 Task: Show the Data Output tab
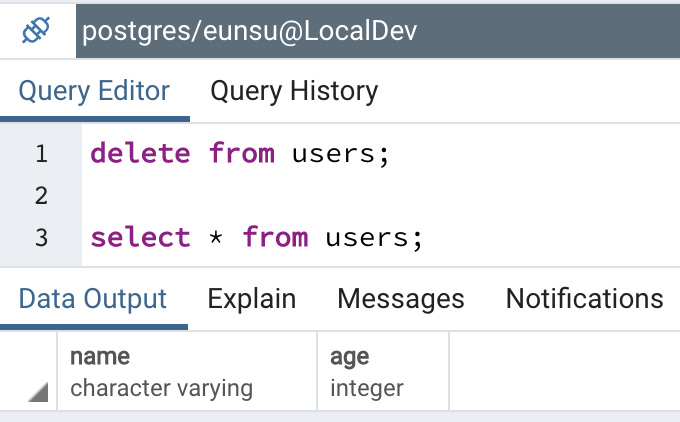coord(93,299)
